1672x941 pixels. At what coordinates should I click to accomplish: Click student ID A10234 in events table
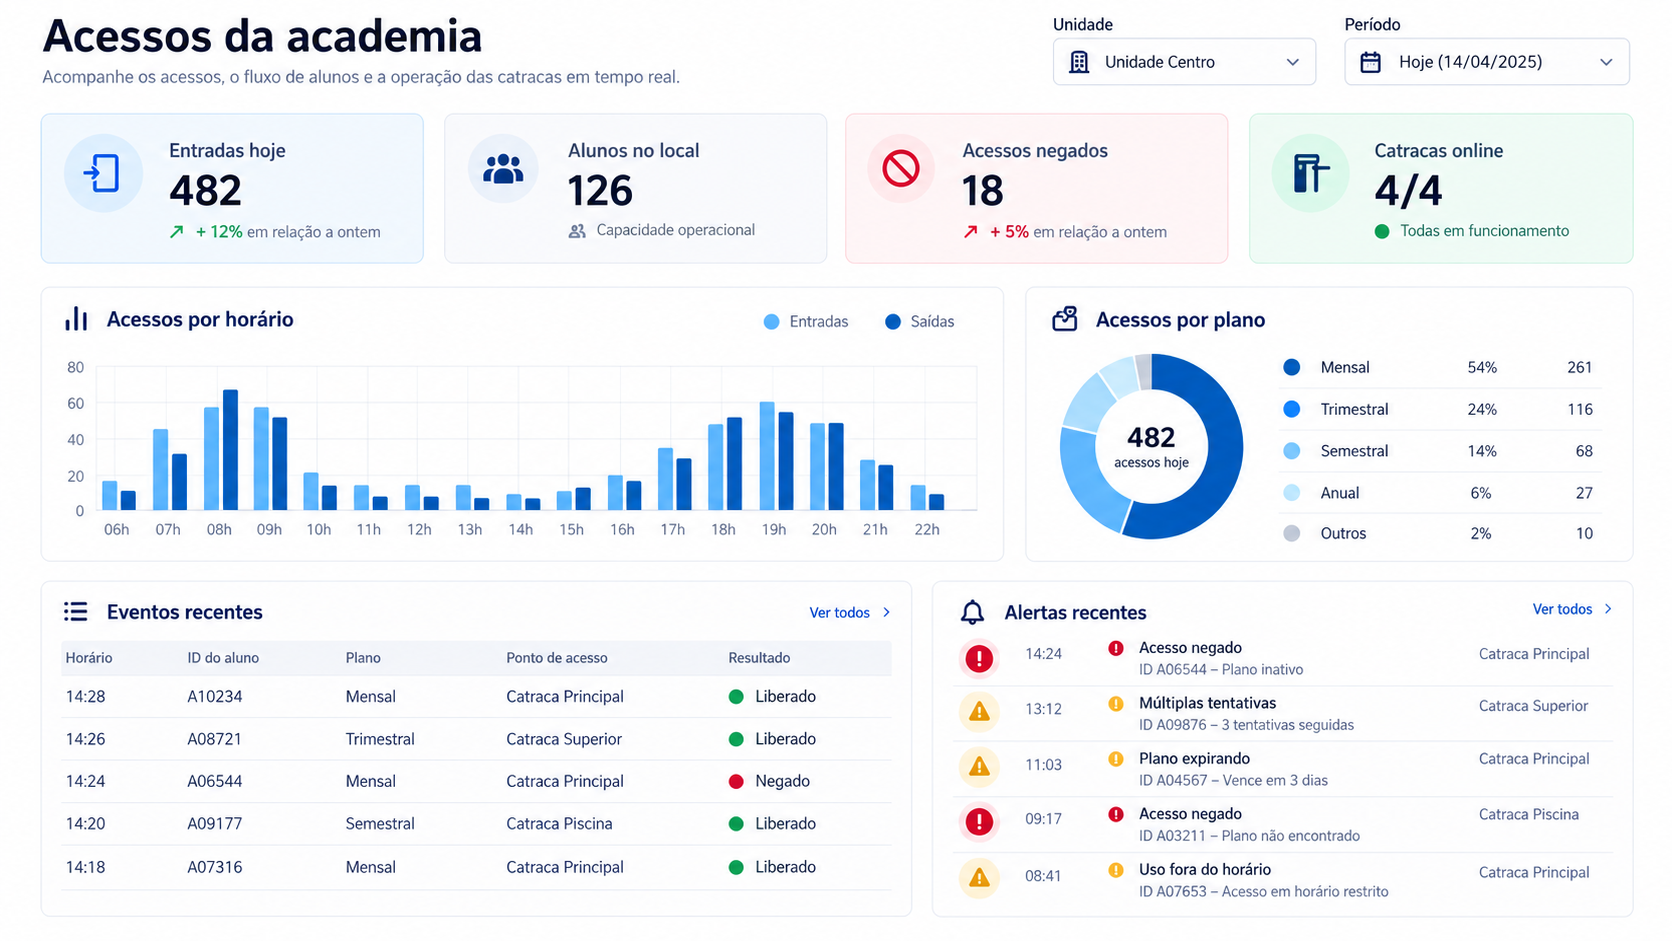[215, 697]
